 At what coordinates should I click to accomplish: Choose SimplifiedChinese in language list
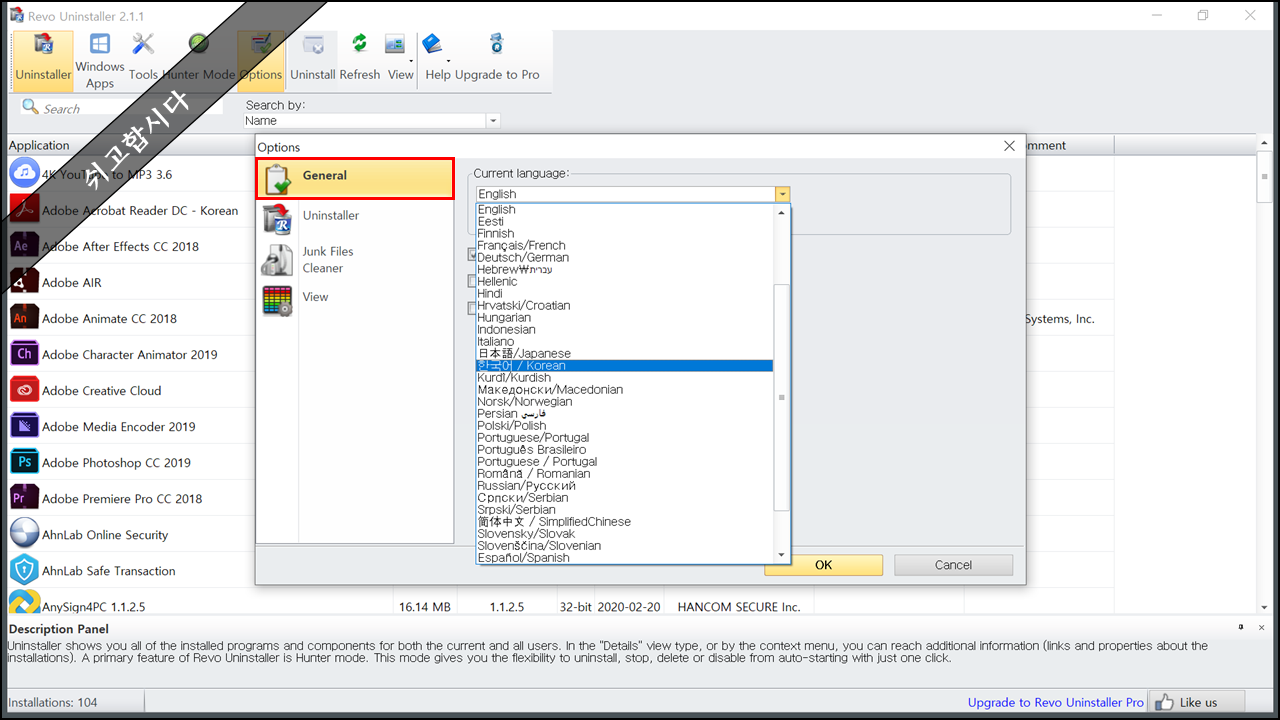(x=625, y=522)
